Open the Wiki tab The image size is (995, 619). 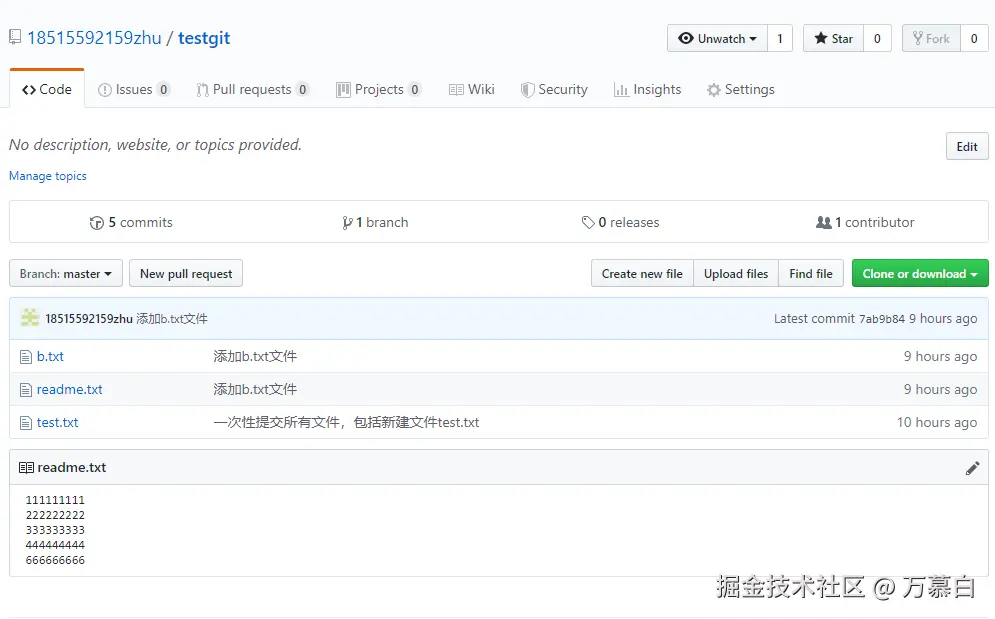tap(471, 90)
